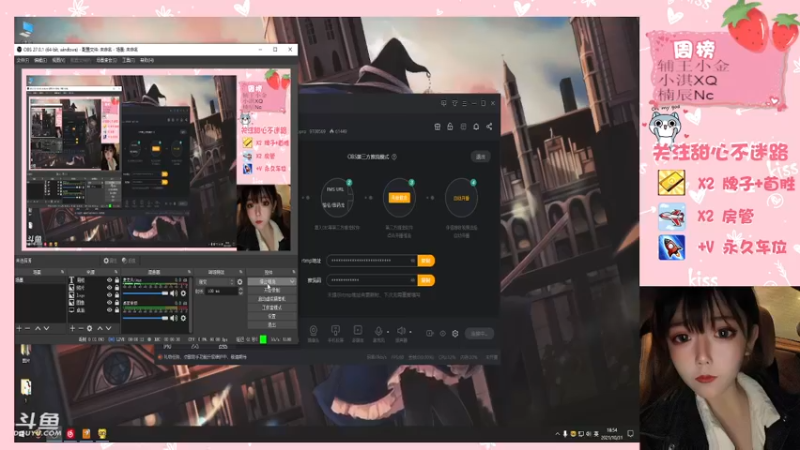Screen dimensions: 800x450
Task: Open the 工具 menu in OBS
Action: point(128,60)
